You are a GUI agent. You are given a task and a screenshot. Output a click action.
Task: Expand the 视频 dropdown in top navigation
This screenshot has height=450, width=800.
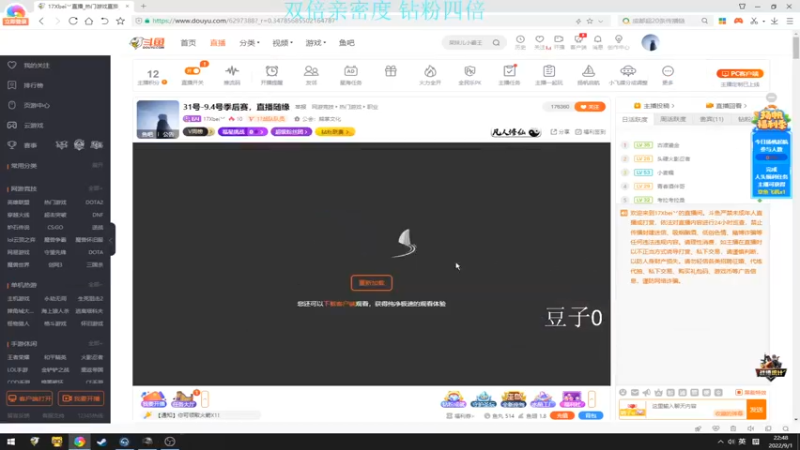(x=282, y=43)
